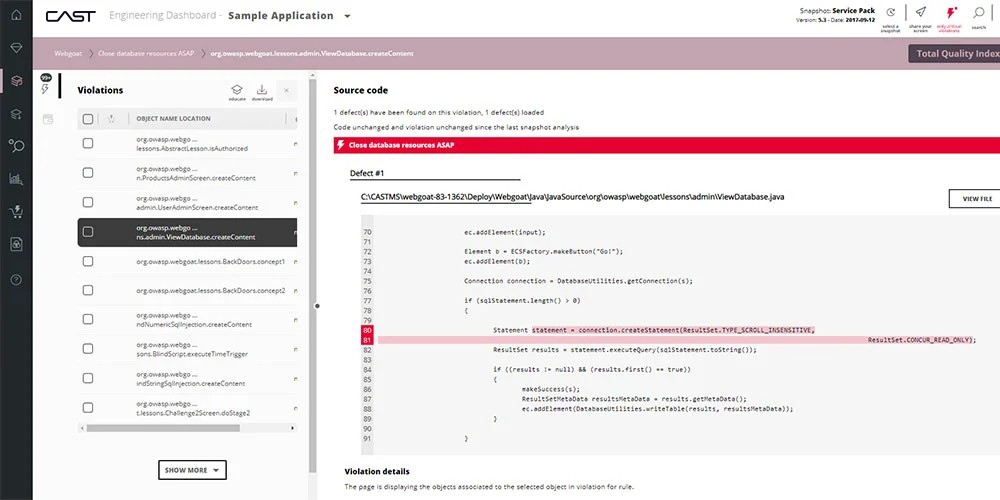Image resolution: width=1000 pixels, height=500 pixels.
Task: Check the AbstractLesson.isAuthorized row checkbox
Action: pyautogui.click(x=88, y=144)
